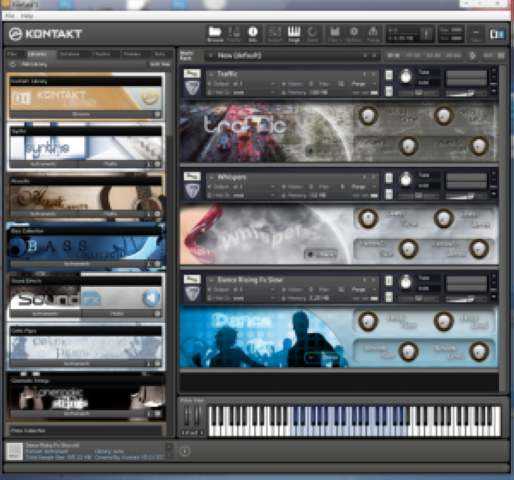514x480 pixels.
Task: Open the Quick-load browser icon
Action: click(313, 34)
